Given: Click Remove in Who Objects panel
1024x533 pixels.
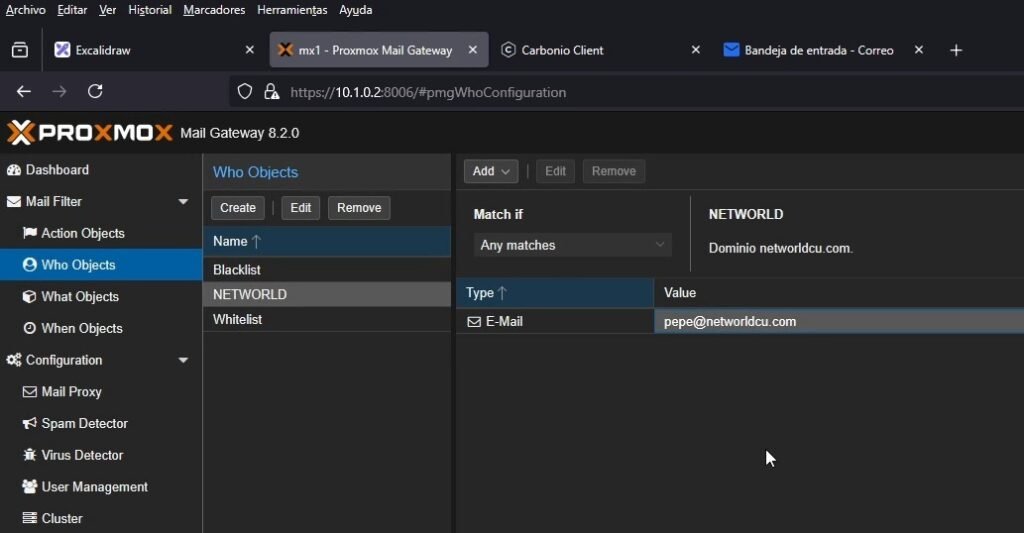Looking at the screenshot, I should [359, 208].
